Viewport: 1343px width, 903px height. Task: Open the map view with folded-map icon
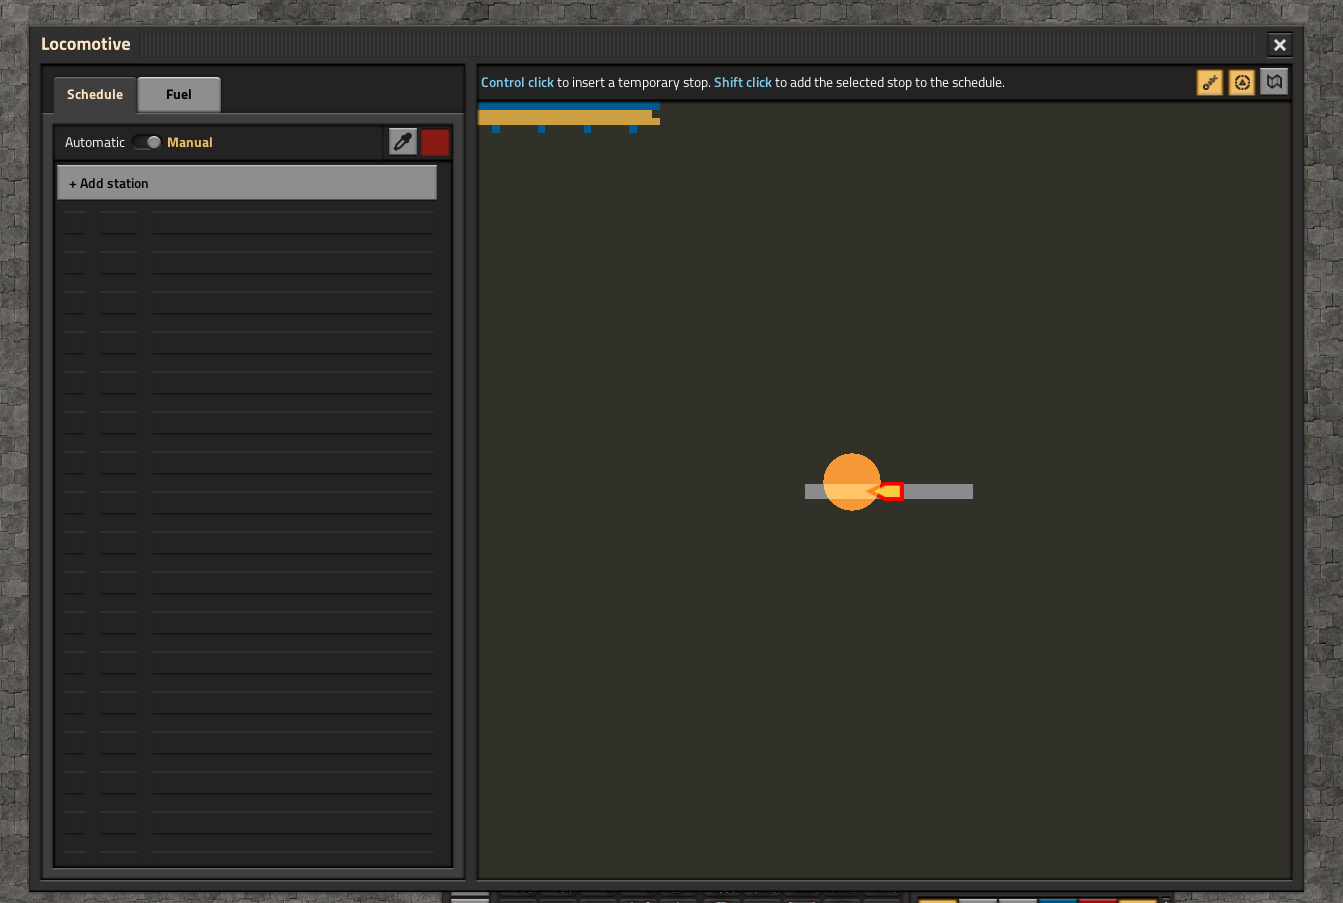(1273, 82)
